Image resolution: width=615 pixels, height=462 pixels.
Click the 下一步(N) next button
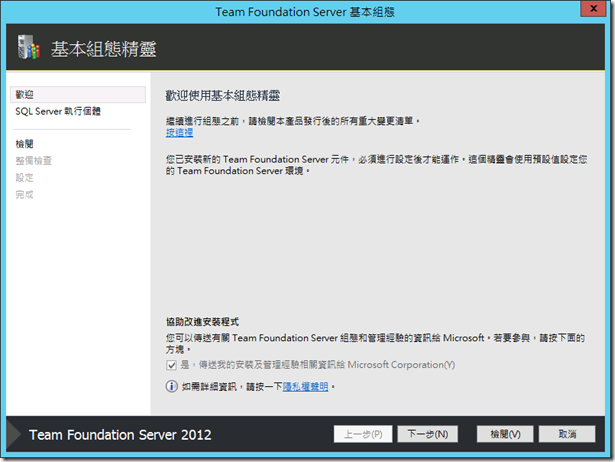[428, 434]
